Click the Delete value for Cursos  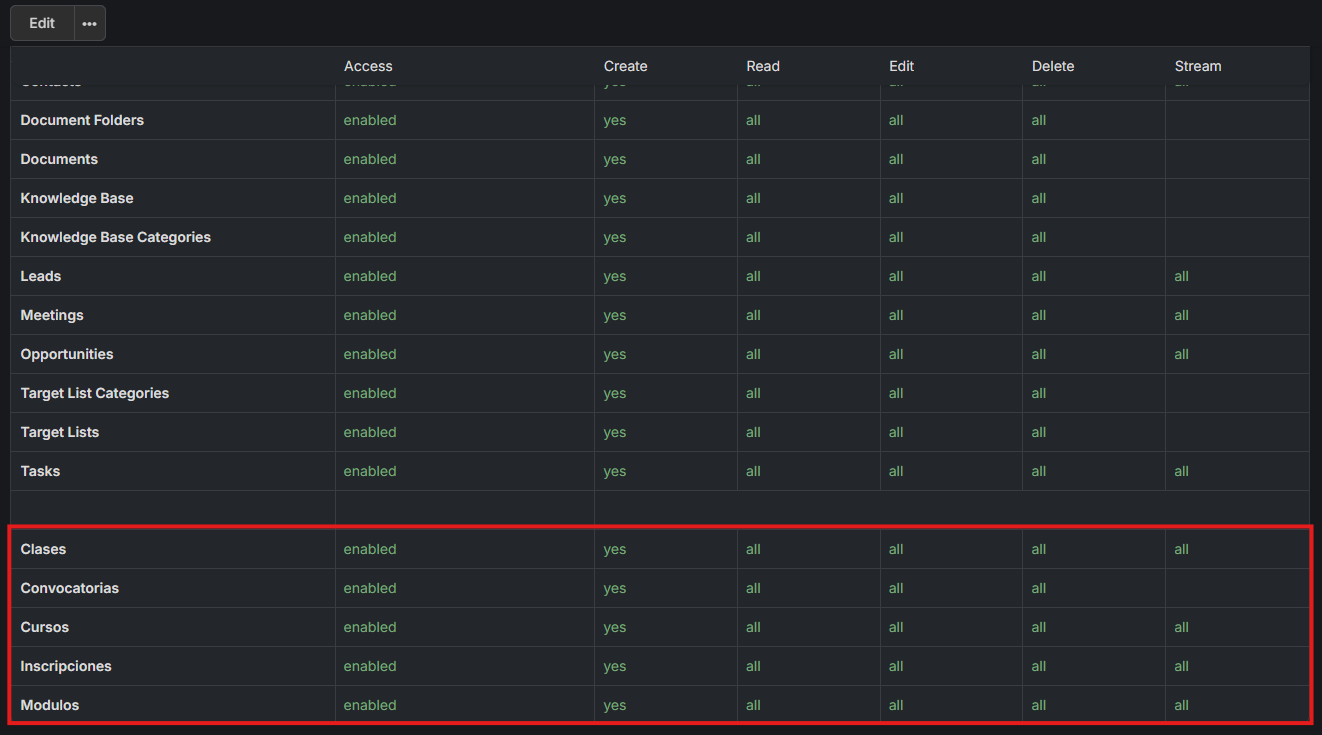tap(1038, 627)
